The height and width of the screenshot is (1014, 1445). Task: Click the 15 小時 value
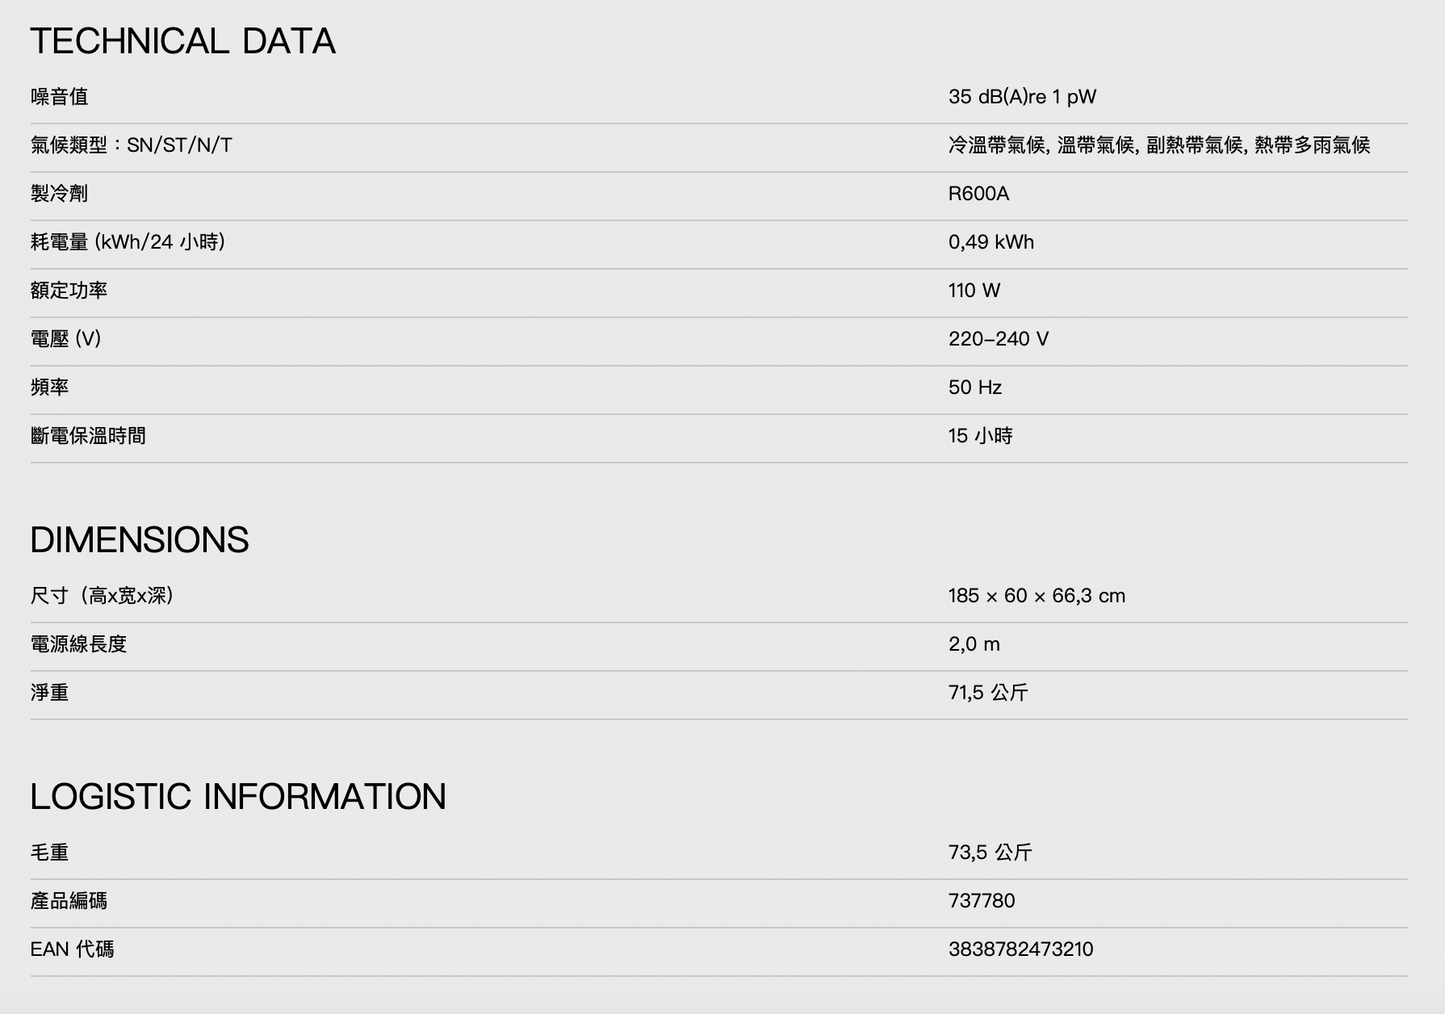tap(980, 436)
